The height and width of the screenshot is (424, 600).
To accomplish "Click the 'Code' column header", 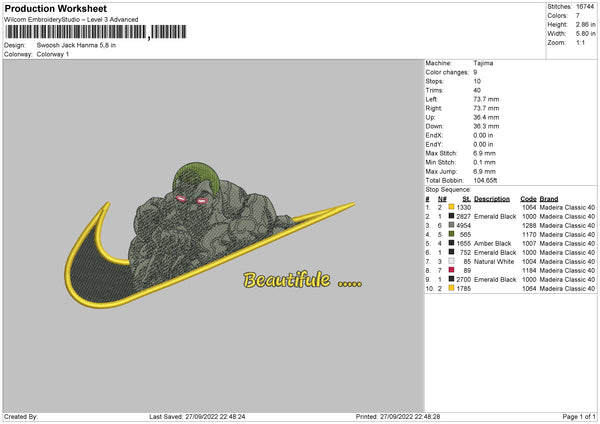I will [528, 199].
